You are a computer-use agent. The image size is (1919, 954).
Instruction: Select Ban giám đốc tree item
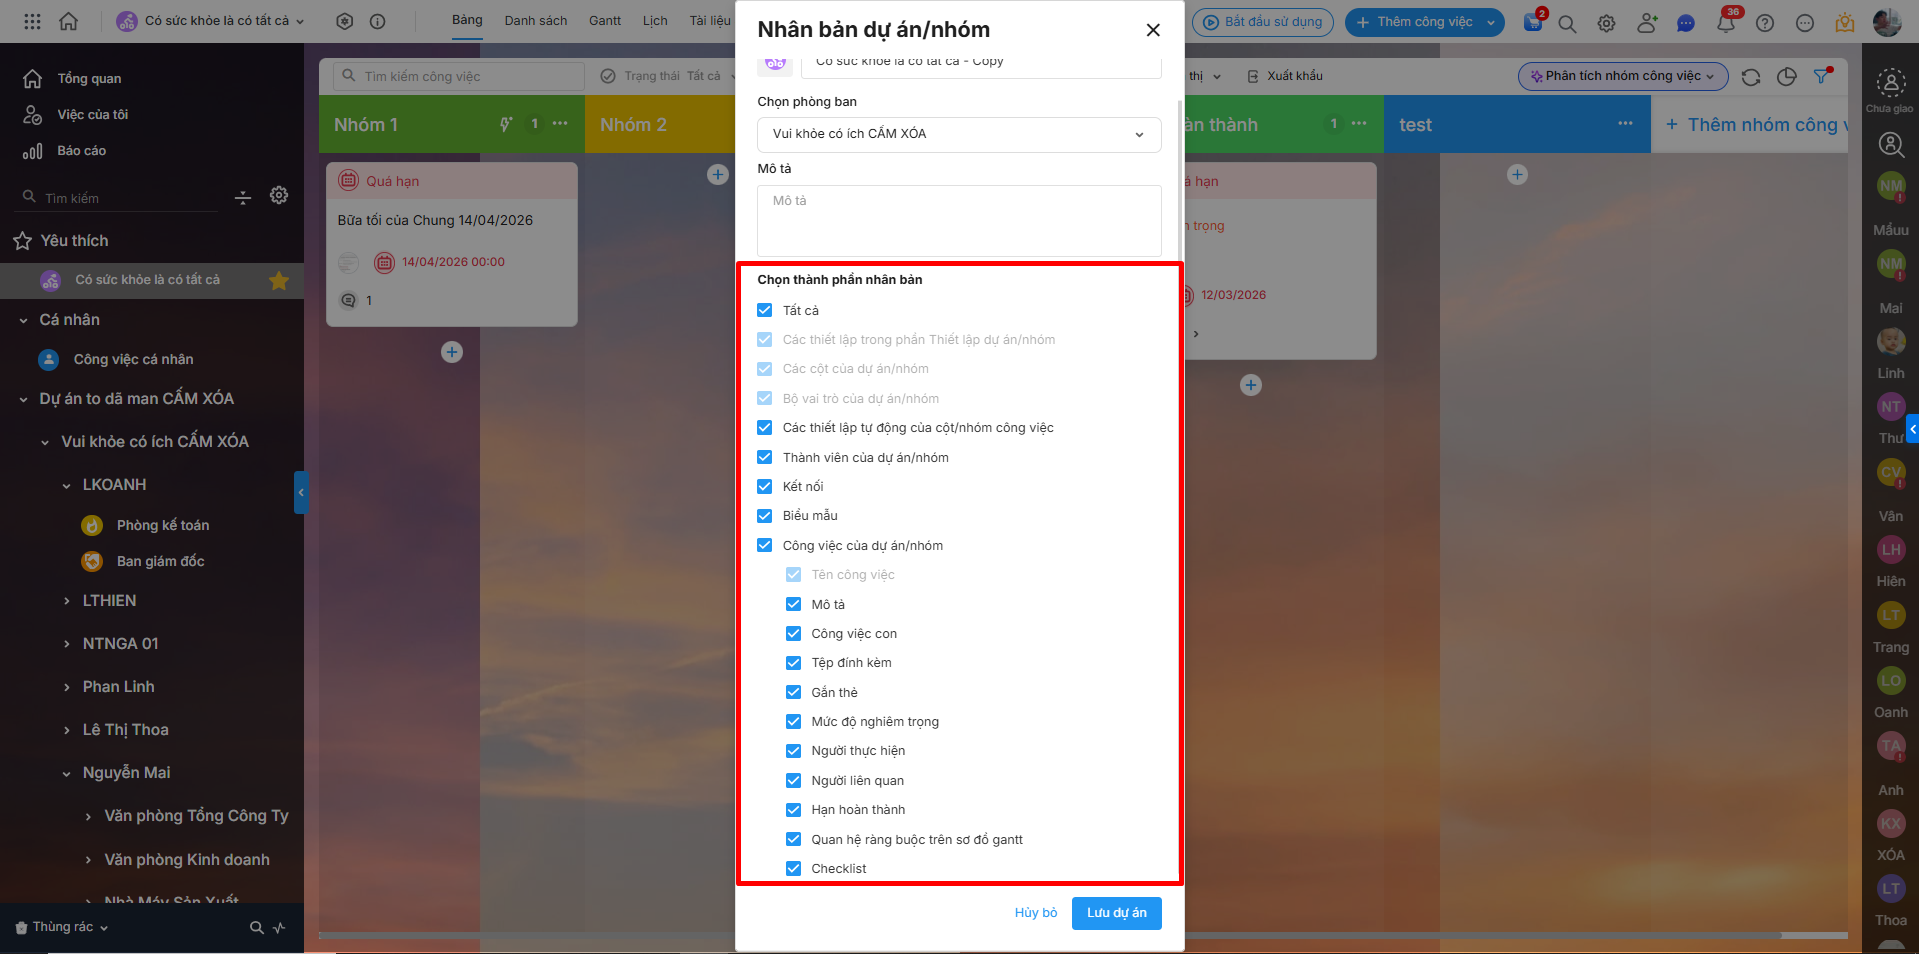160,562
